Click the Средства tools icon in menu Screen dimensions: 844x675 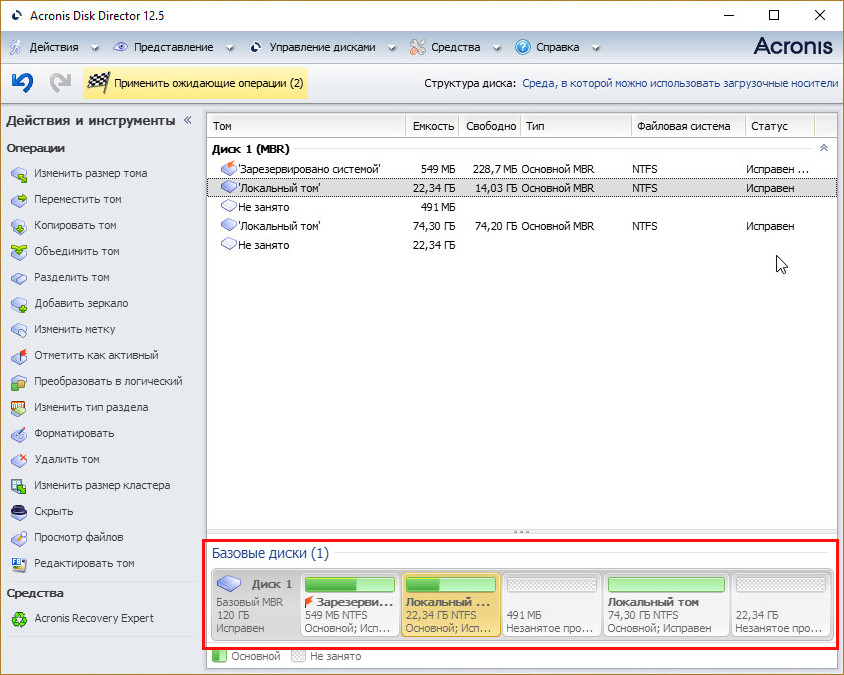[417, 47]
